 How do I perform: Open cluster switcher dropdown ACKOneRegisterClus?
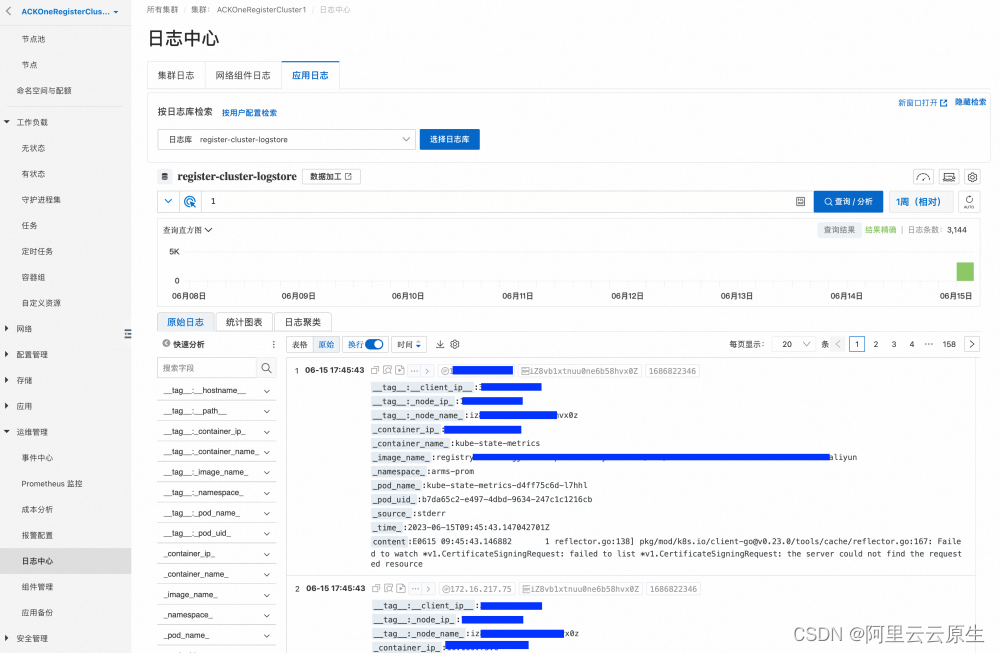[70, 11]
